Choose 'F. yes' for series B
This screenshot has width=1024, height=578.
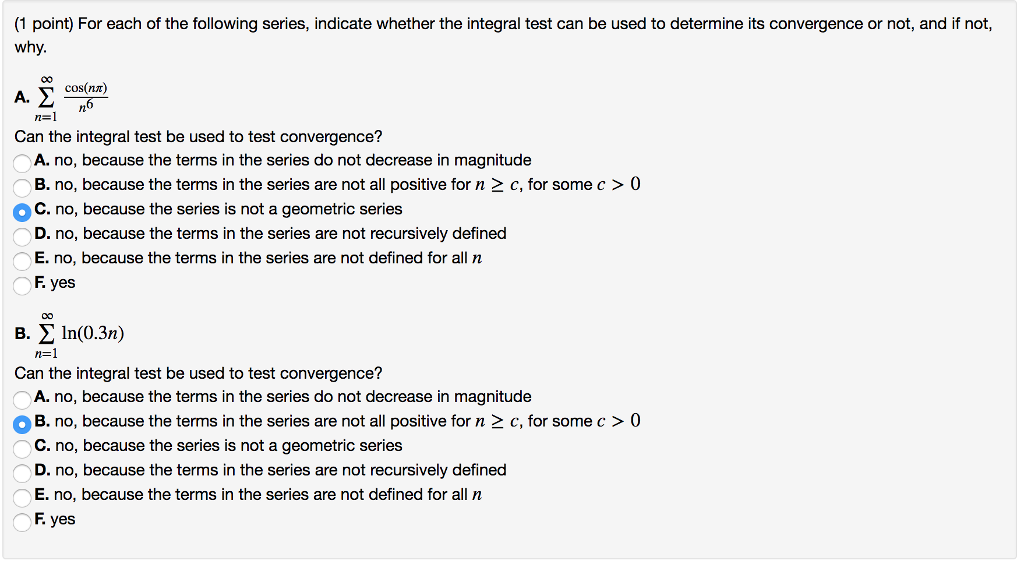click(x=22, y=519)
